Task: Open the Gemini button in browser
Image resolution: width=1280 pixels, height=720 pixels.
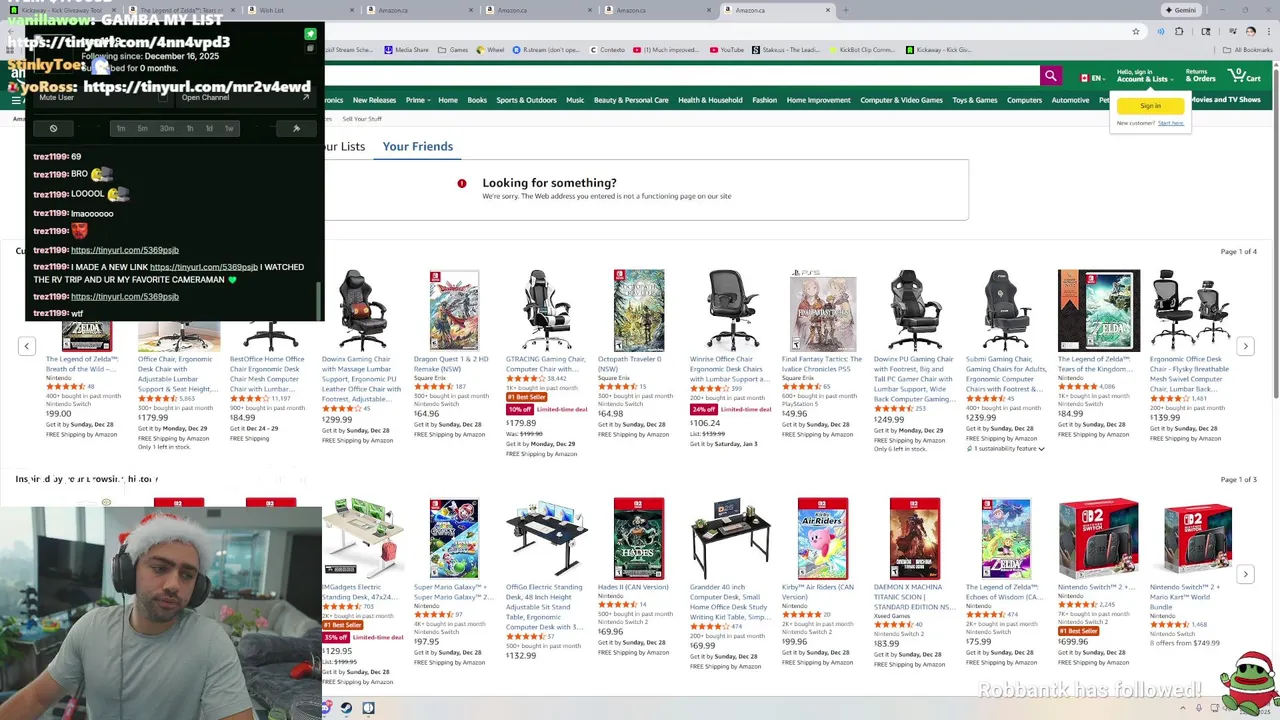Action: (x=1180, y=10)
